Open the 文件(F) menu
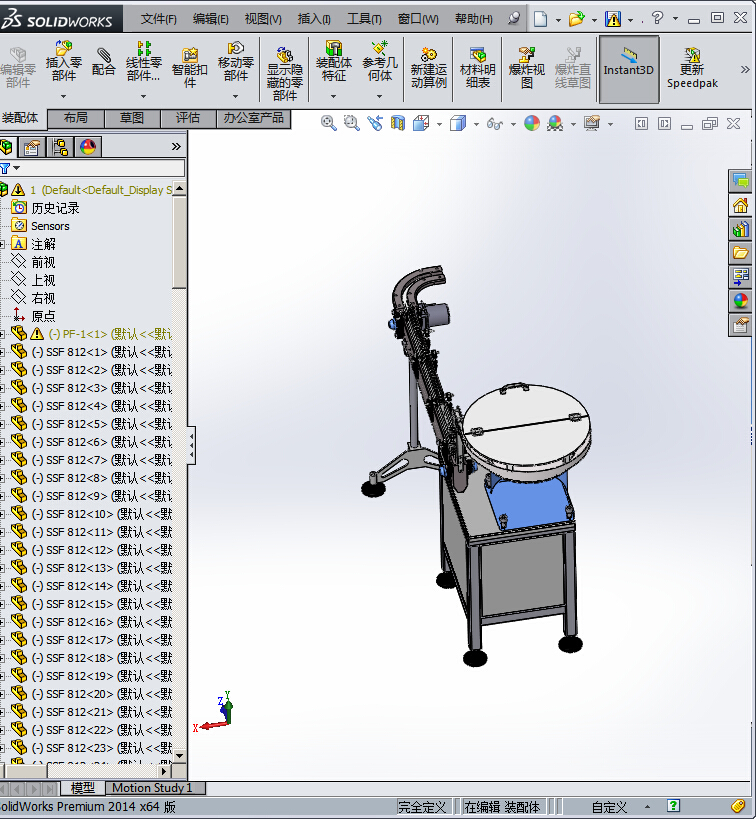The width and height of the screenshot is (756, 819). (x=158, y=19)
